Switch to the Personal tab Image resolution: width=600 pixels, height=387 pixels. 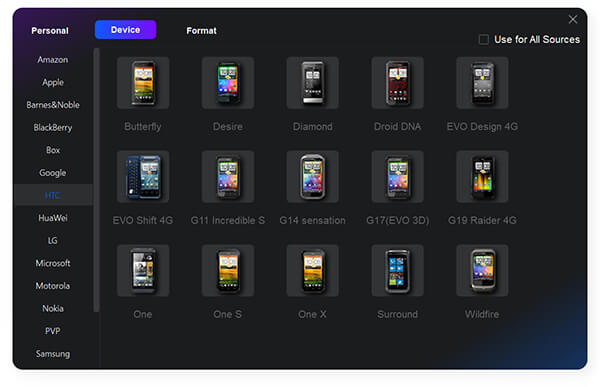pos(50,31)
